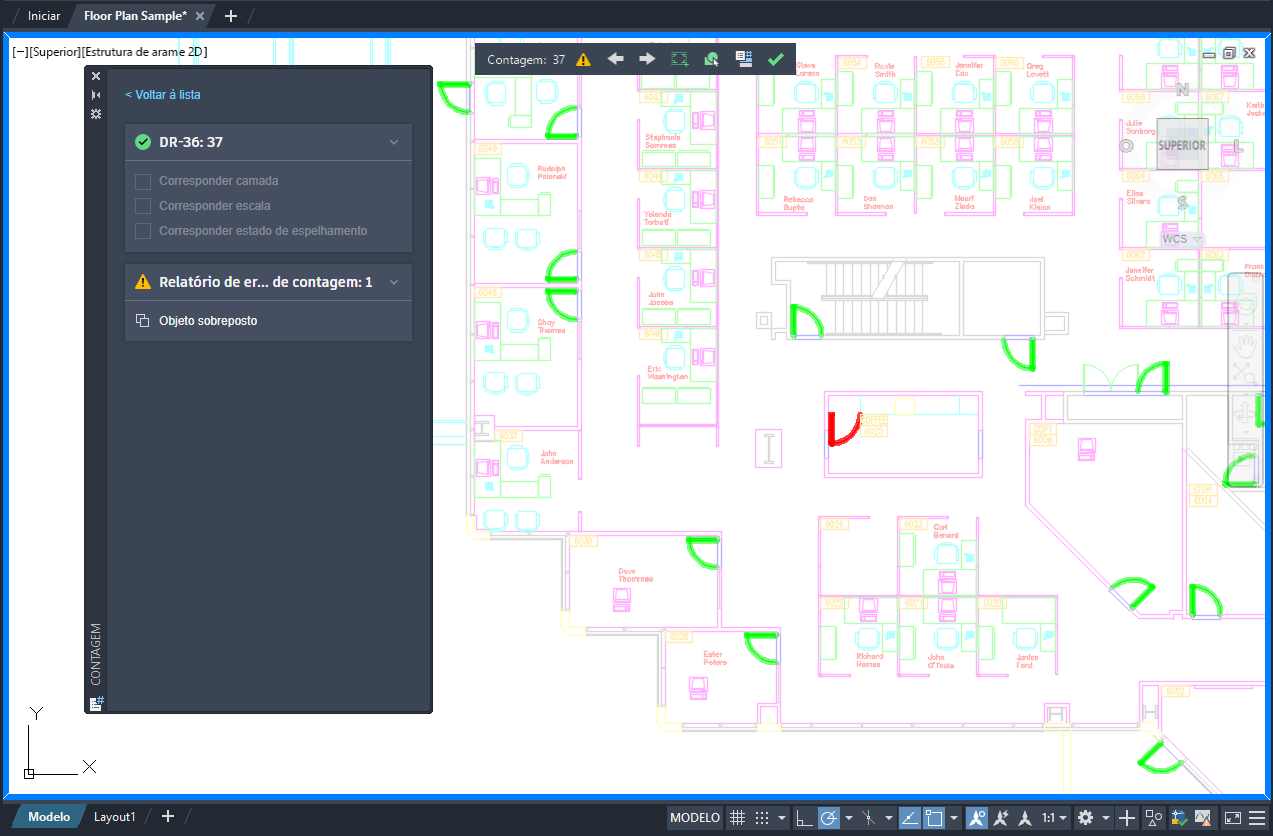Open CAD standards check icon
Image resolution: width=1273 pixels, height=836 pixels.
tap(1178, 818)
